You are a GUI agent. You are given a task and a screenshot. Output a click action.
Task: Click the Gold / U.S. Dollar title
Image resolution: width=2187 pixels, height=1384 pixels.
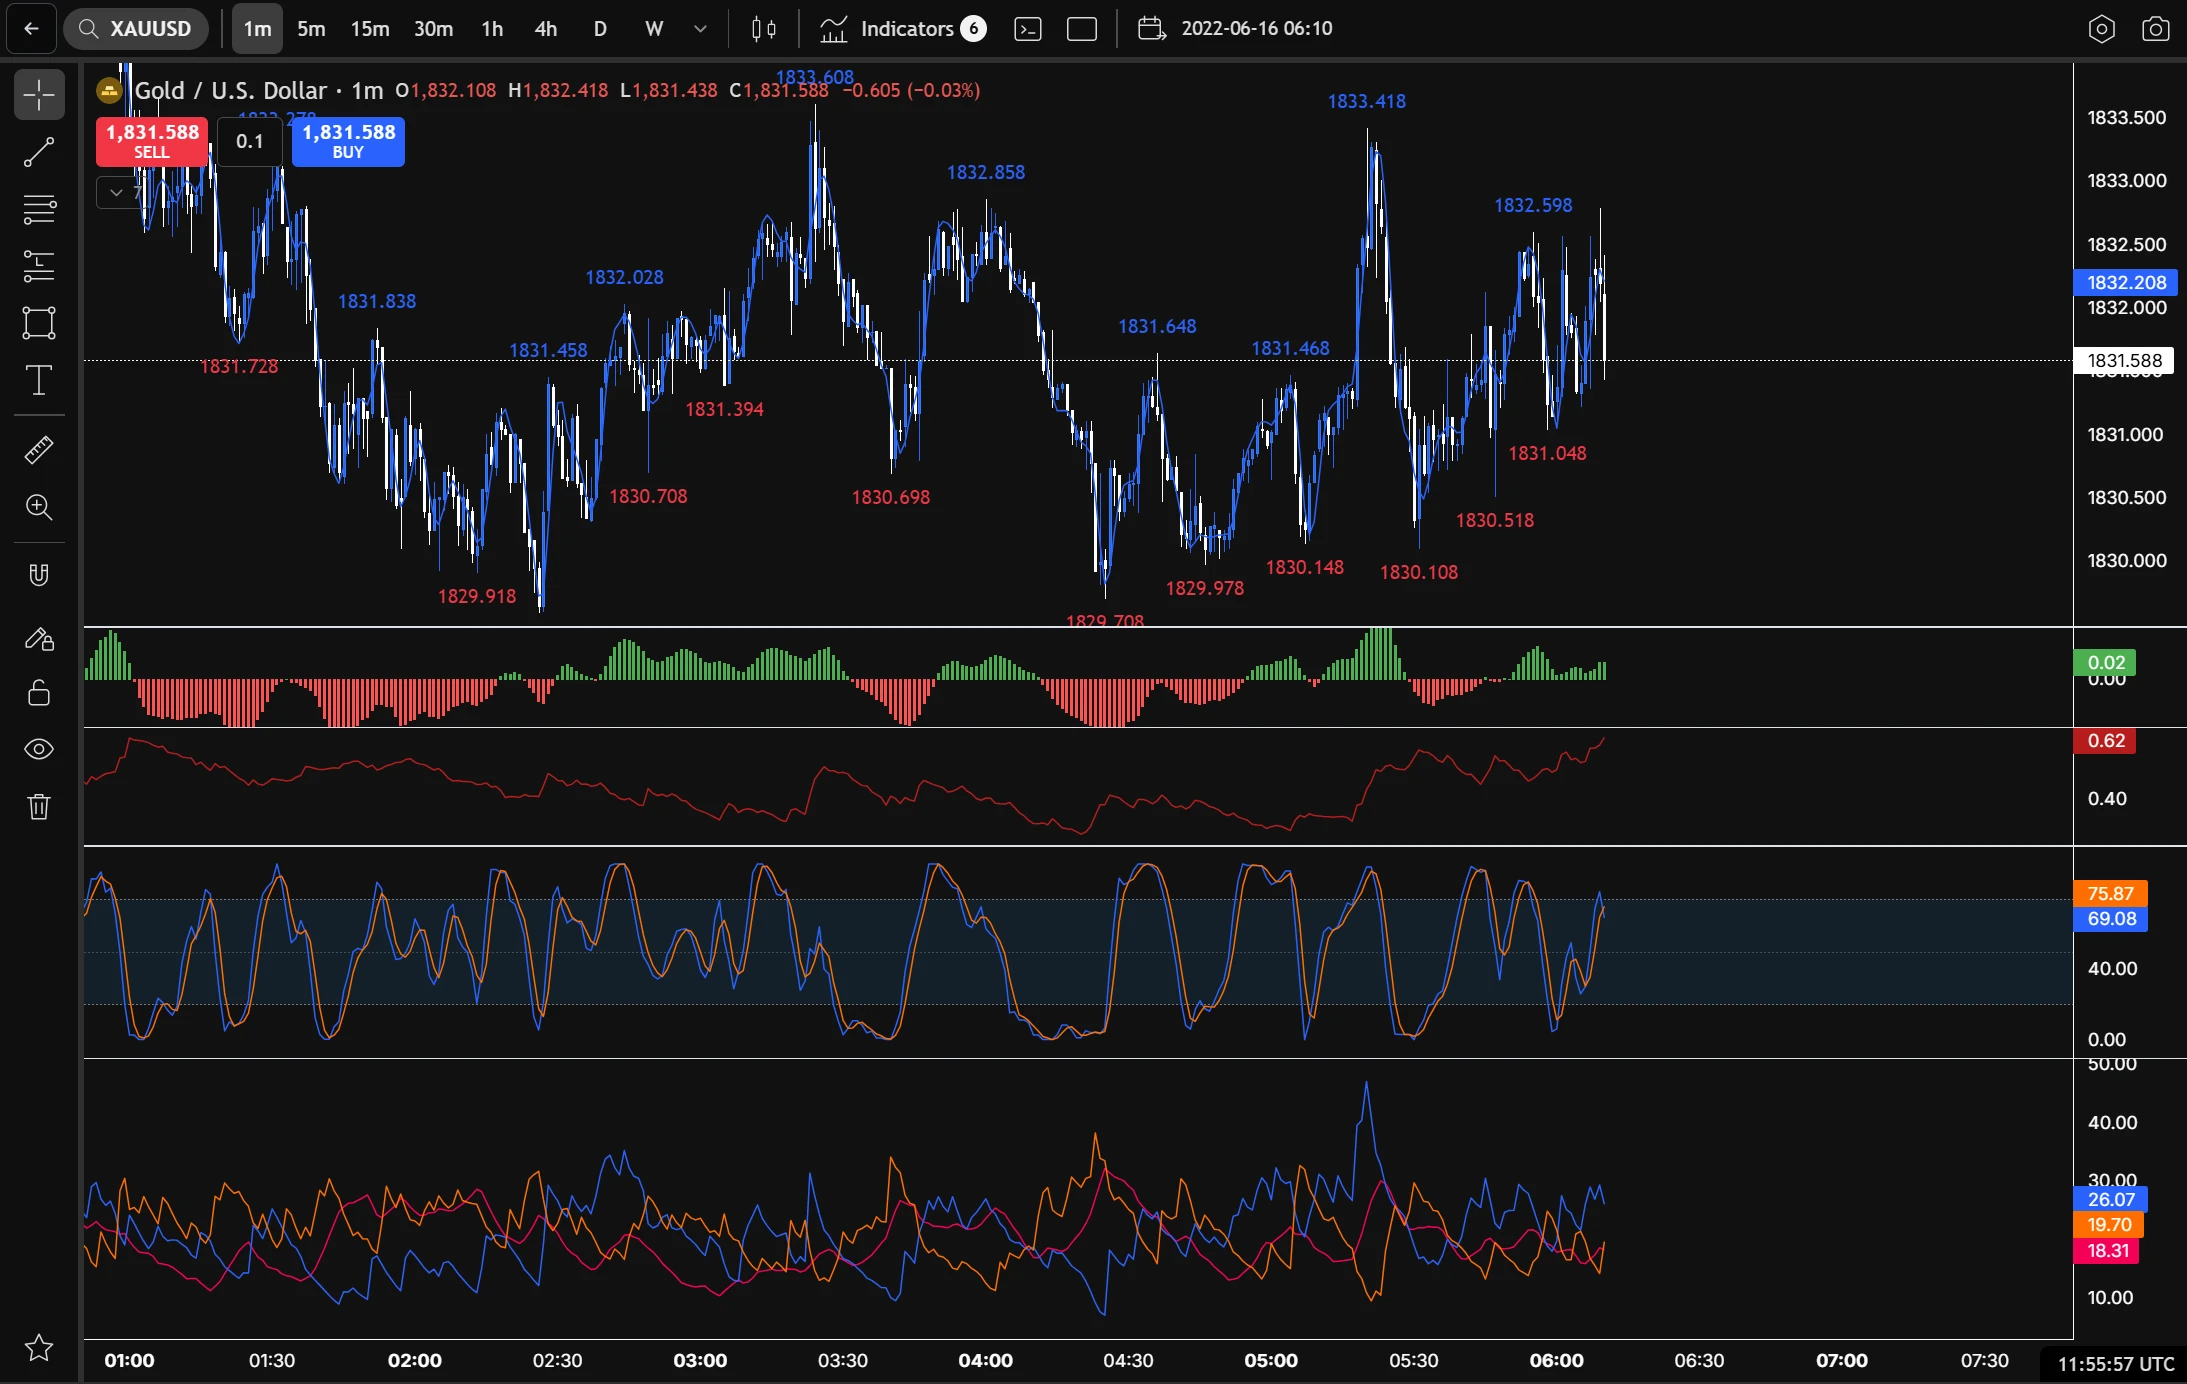tap(231, 90)
